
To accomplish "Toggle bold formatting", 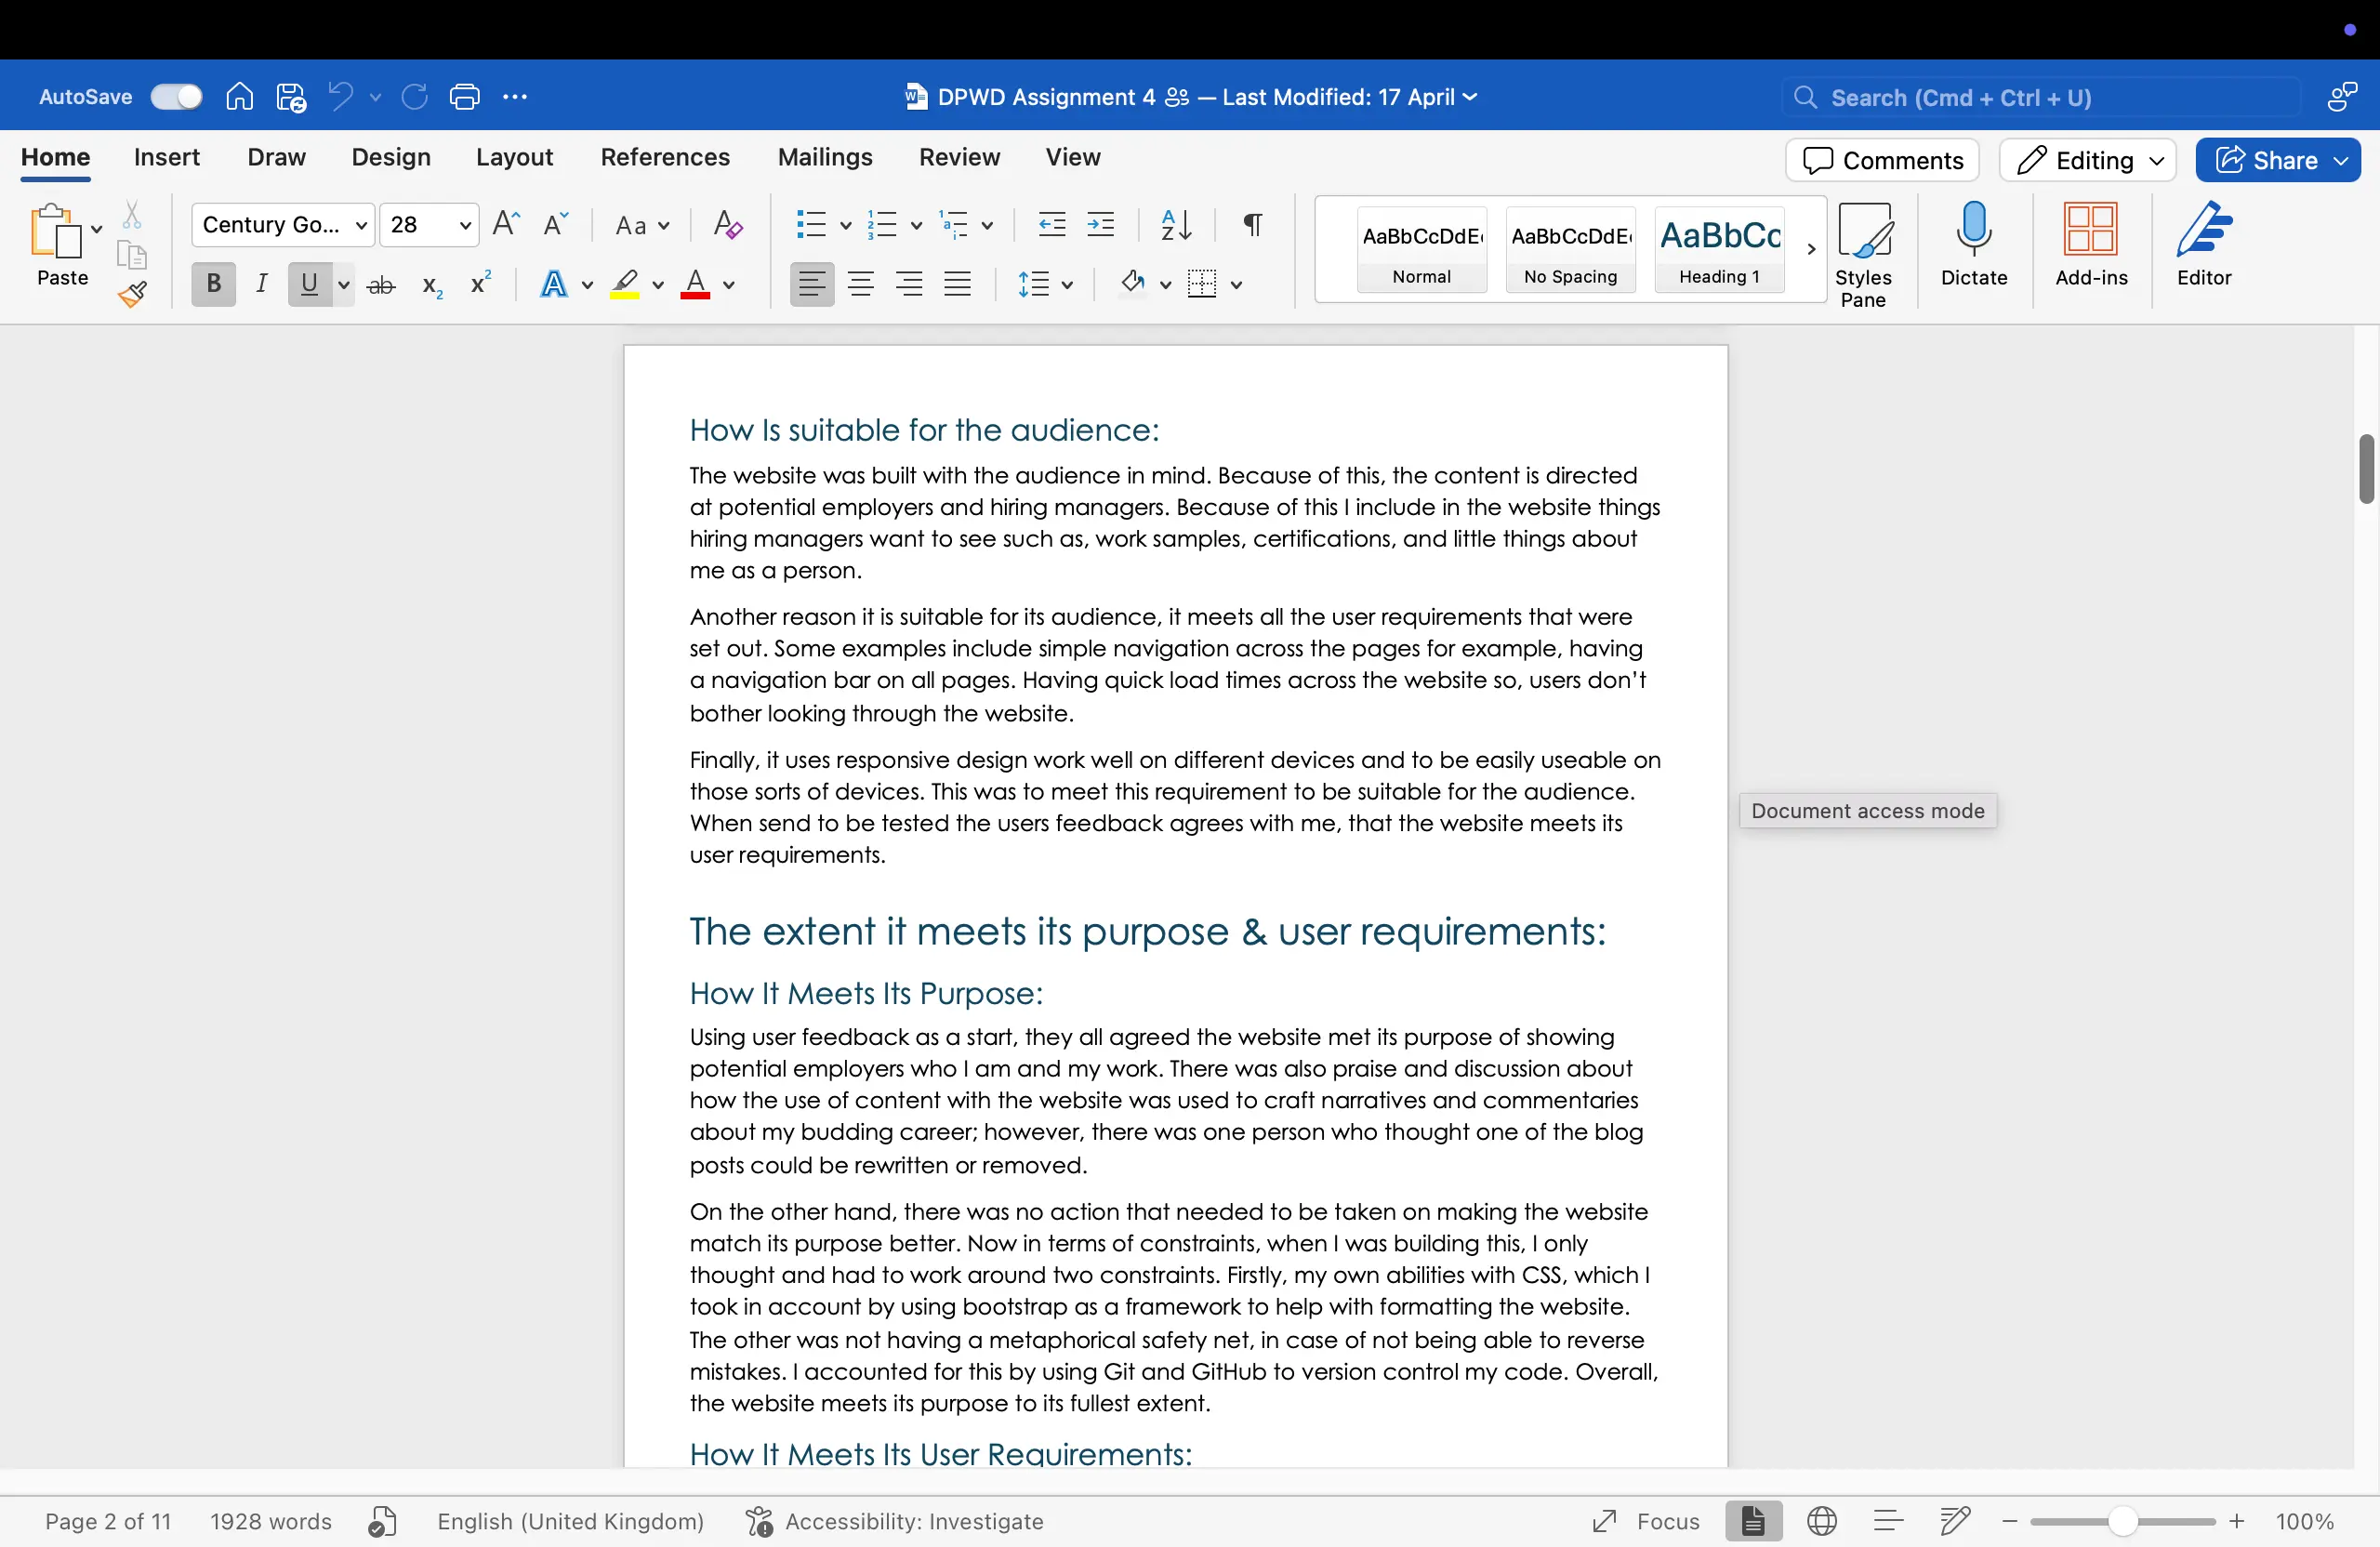I will coord(212,284).
